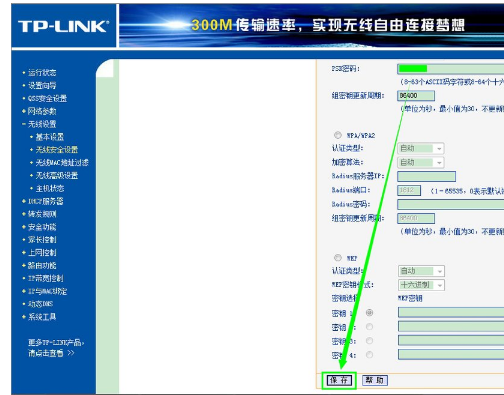Image resolution: width=504 pixels, height=395 pixels.
Task: Click the 保存 save button
Action: pyautogui.click(x=339, y=380)
